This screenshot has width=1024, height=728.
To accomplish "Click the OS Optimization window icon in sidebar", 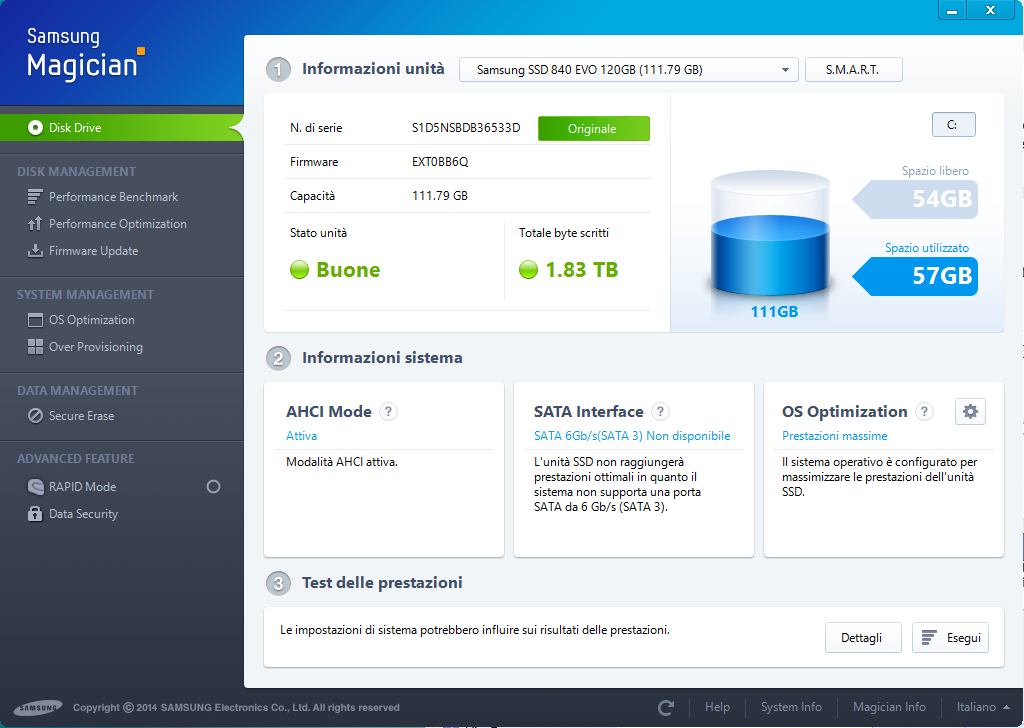I will (x=35, y=320).
